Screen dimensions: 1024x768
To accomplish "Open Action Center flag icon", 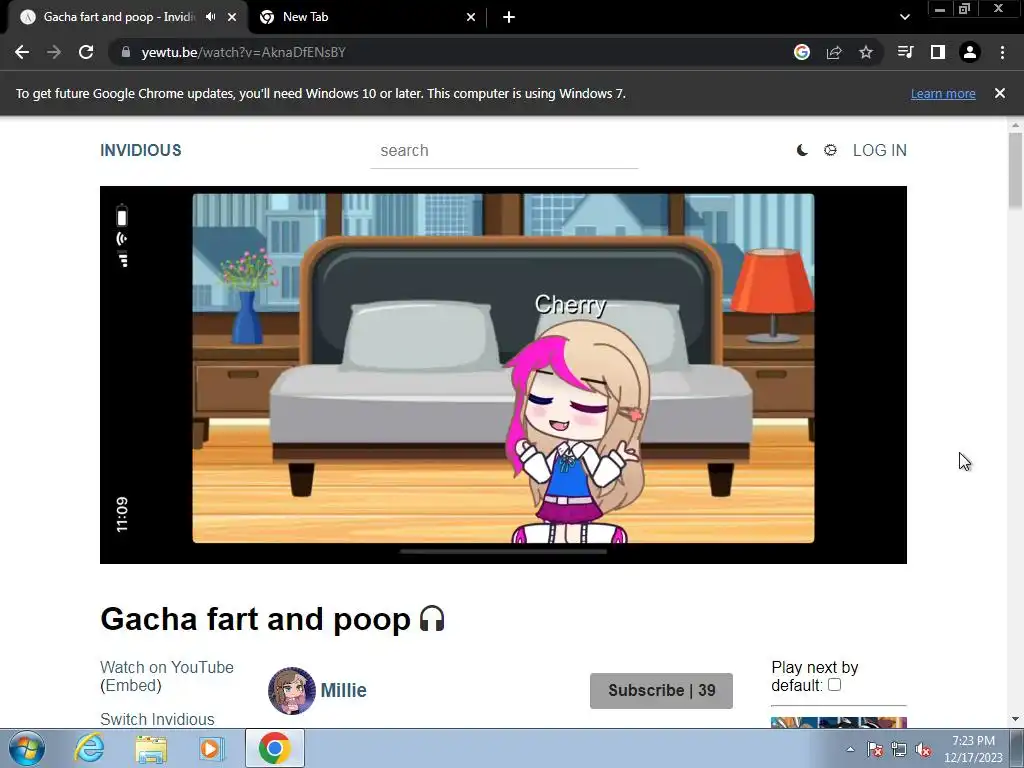I will tap(875, 749).
